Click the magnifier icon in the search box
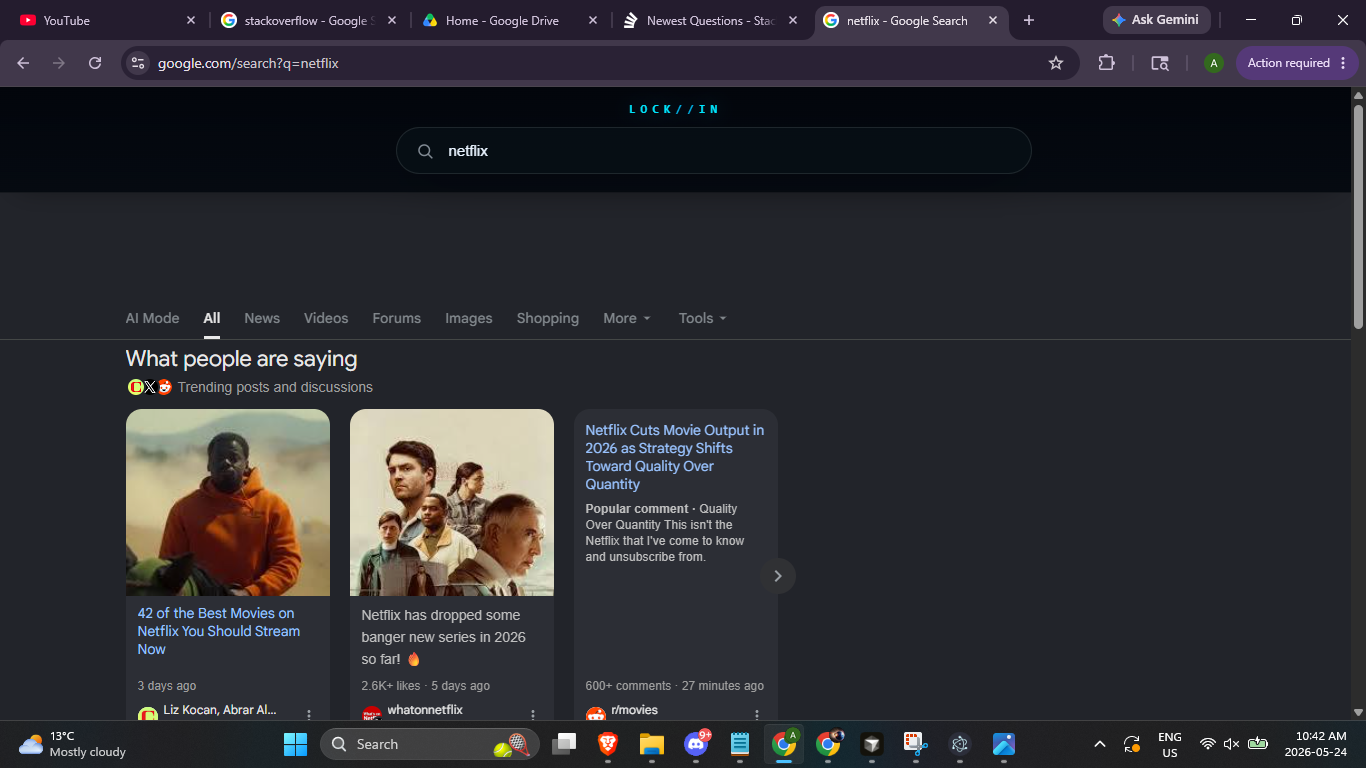This screenshot has height=768, width=1366. coord(425,151)
